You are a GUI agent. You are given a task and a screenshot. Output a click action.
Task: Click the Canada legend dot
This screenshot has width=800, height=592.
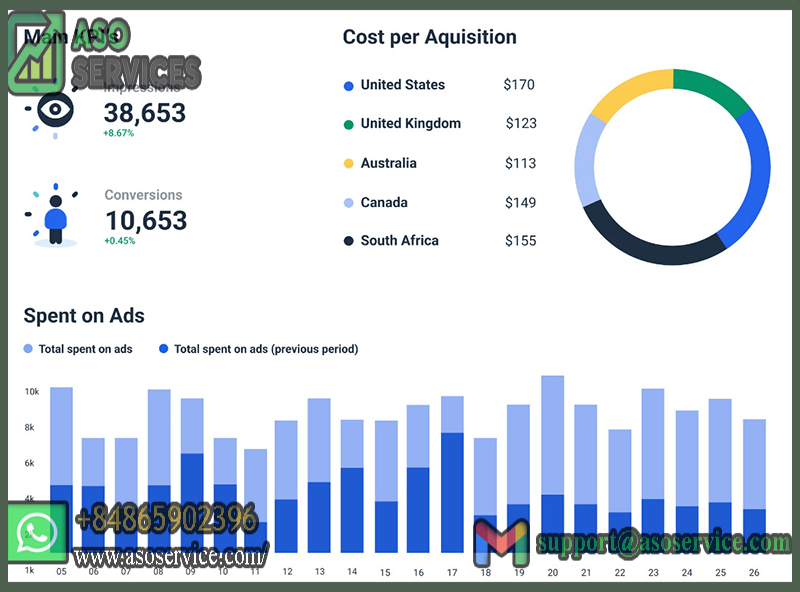(x=348, y=203)
